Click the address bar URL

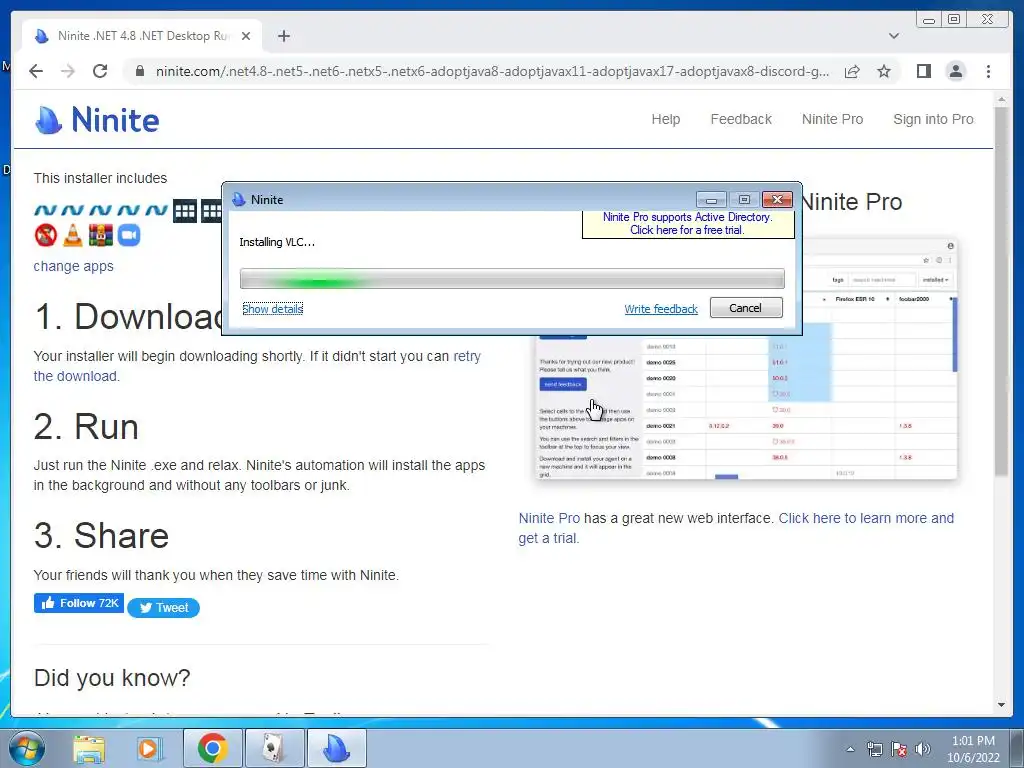492,71
